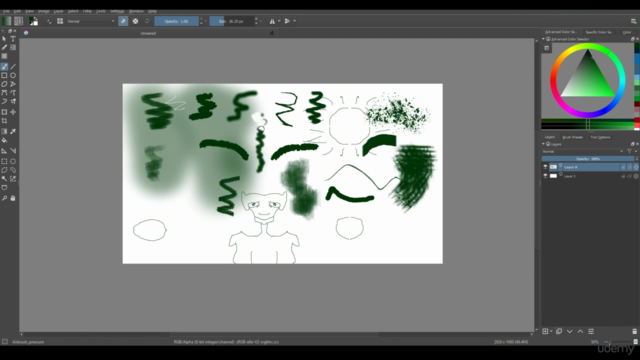Viewport: 640px width, 360px height.
Task: Hide Layer 8 with eye icon
Action: [x=545, y=167]
